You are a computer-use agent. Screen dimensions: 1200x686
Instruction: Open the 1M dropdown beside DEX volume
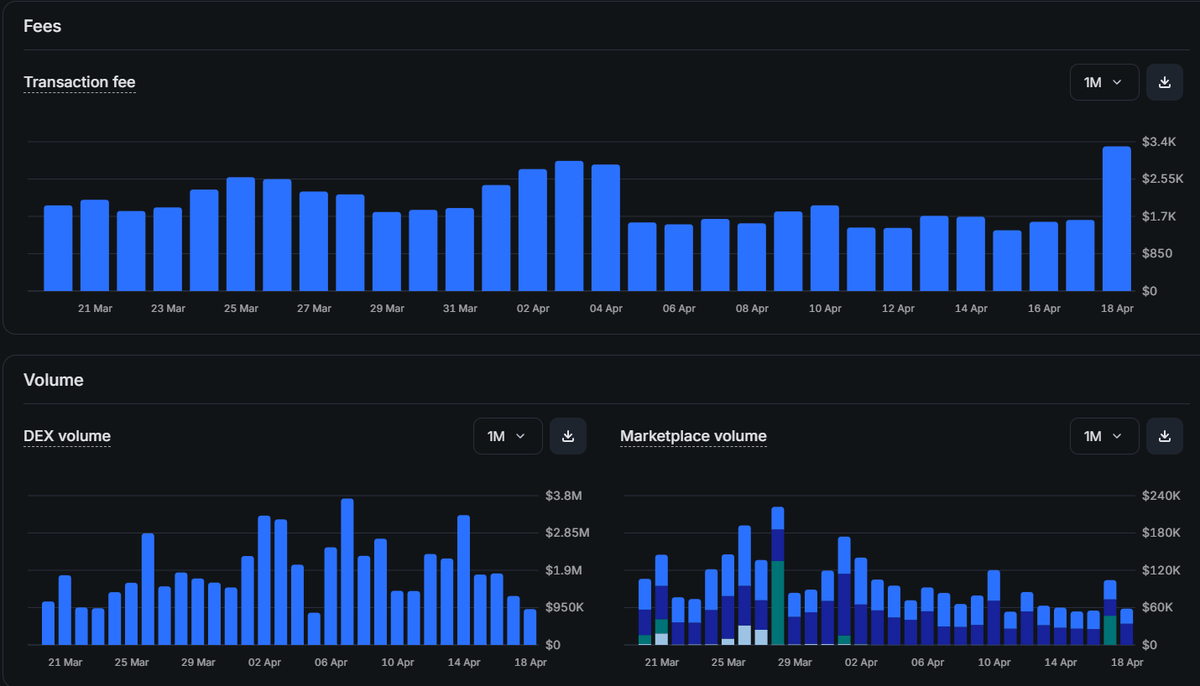tap(507, 436)
